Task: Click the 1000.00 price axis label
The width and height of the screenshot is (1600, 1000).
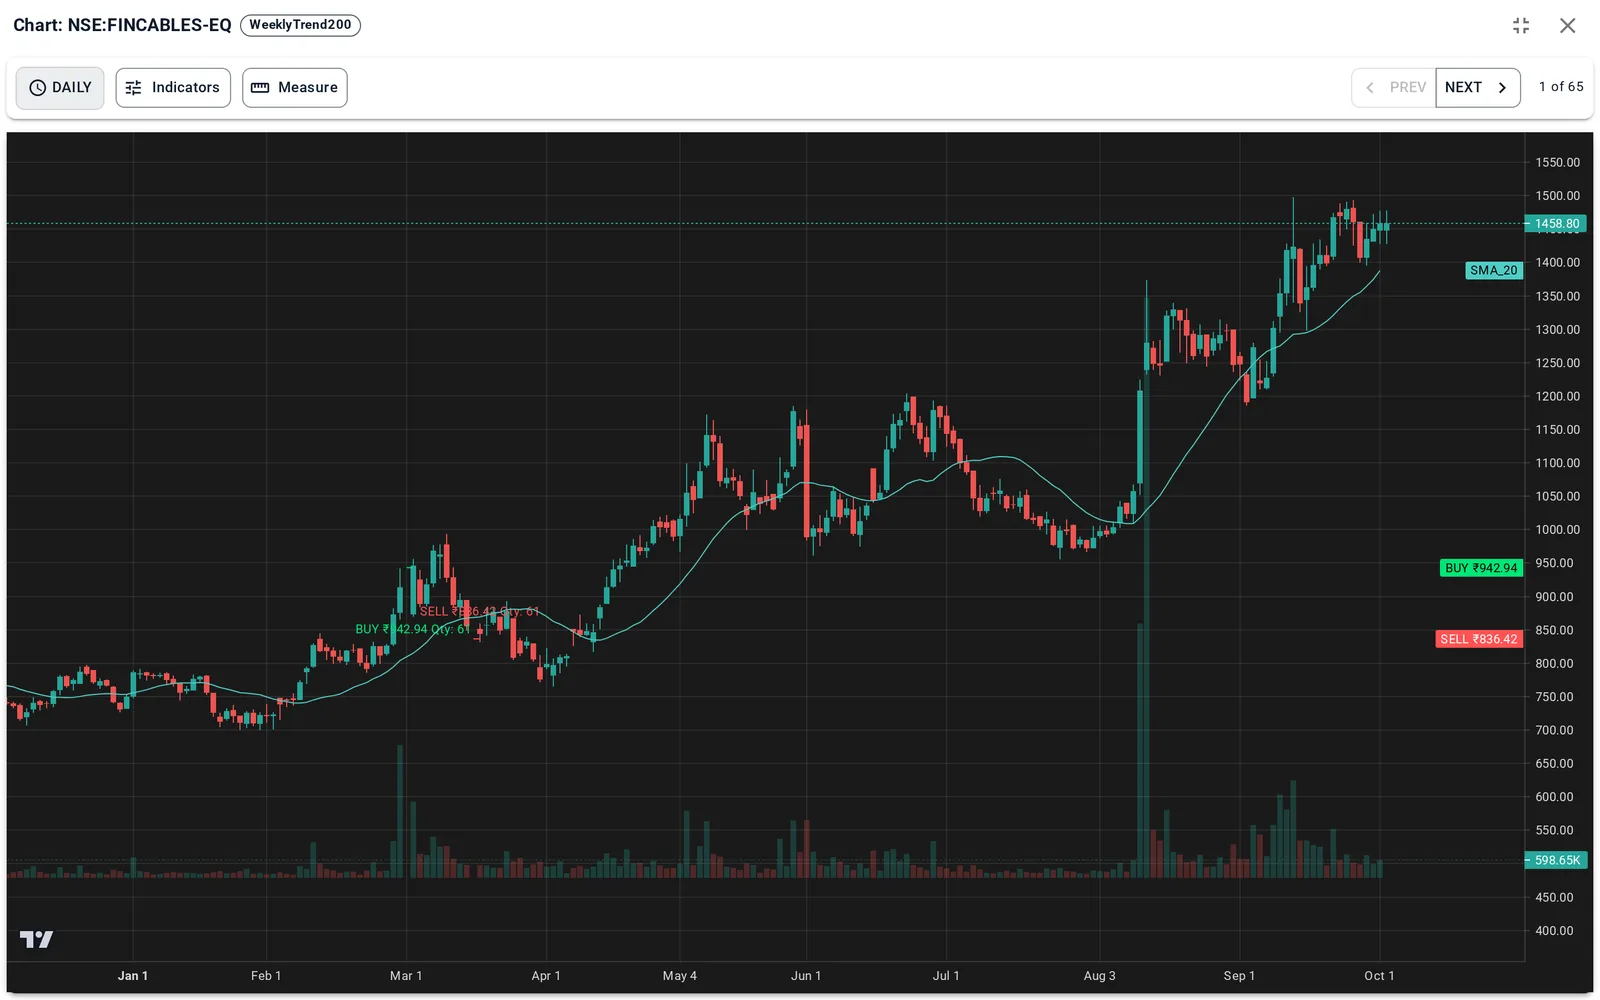Action: pyautogui.click(x=1558, y=530)
